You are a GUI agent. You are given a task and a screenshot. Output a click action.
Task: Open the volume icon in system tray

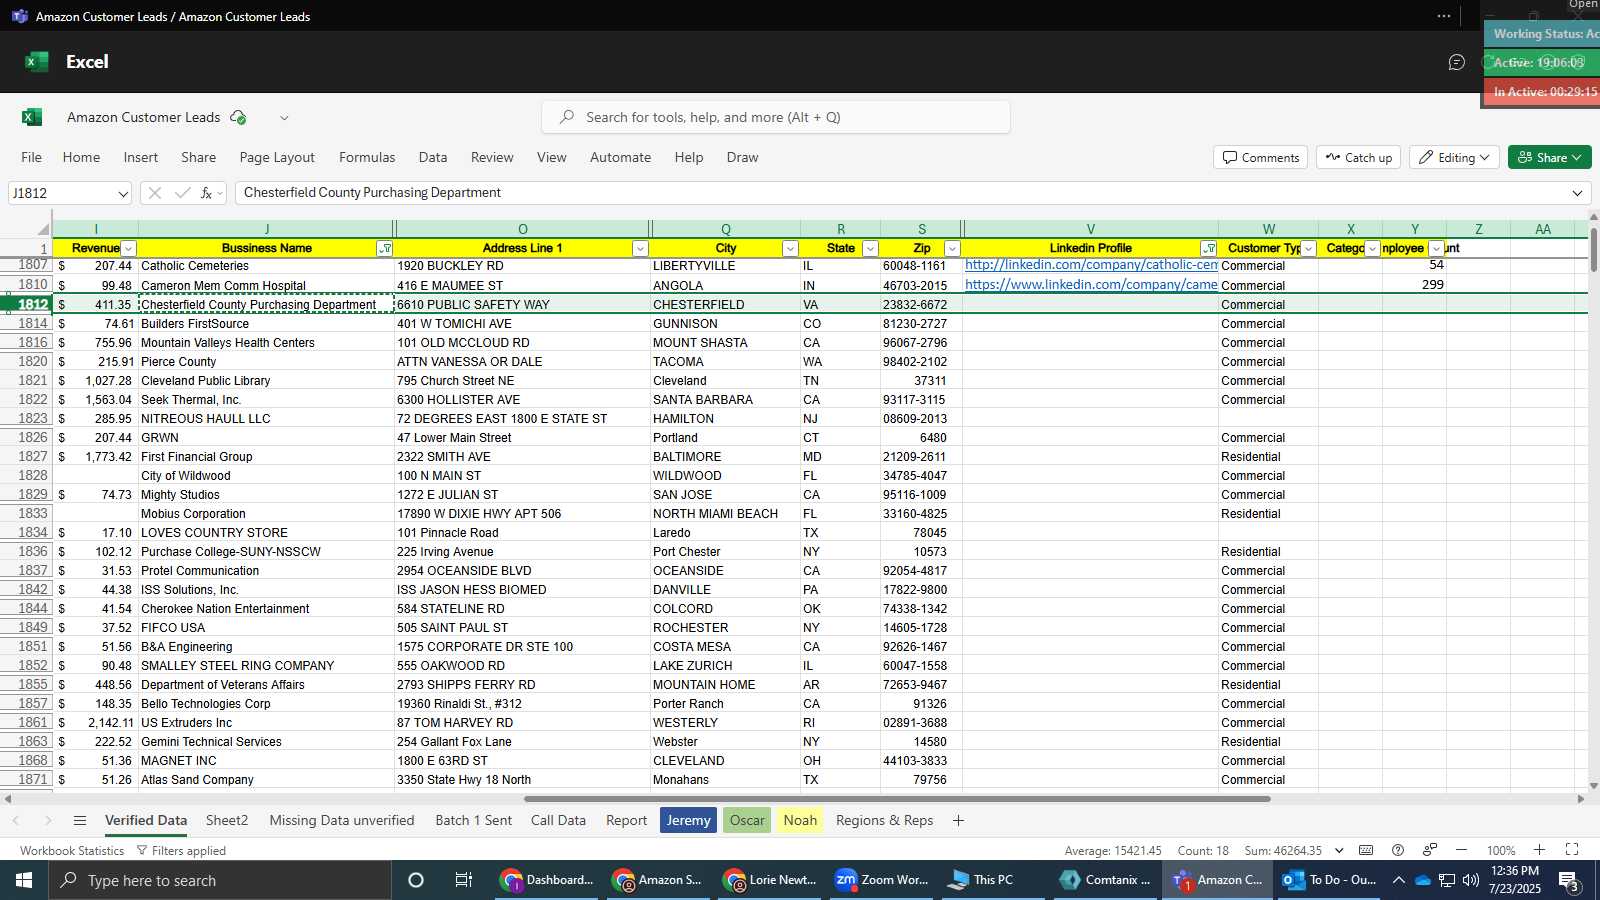(x=1470, y=880)
